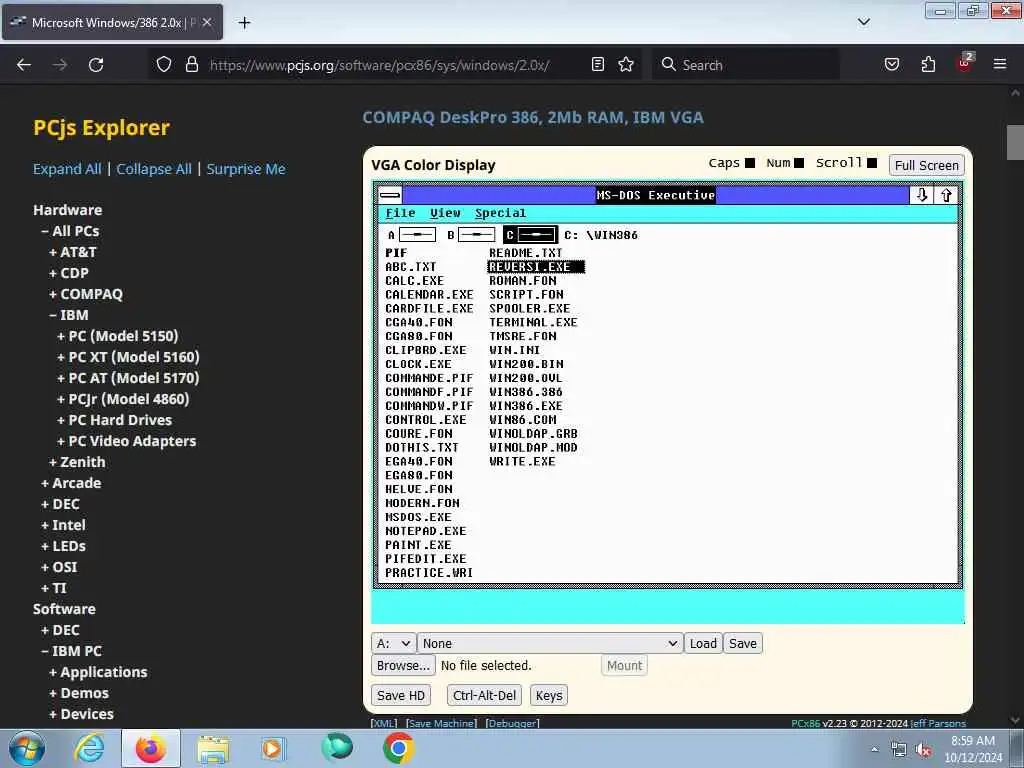Click the Collapse All link
The width and height of the screenshot is (1024, 768).
154,169
